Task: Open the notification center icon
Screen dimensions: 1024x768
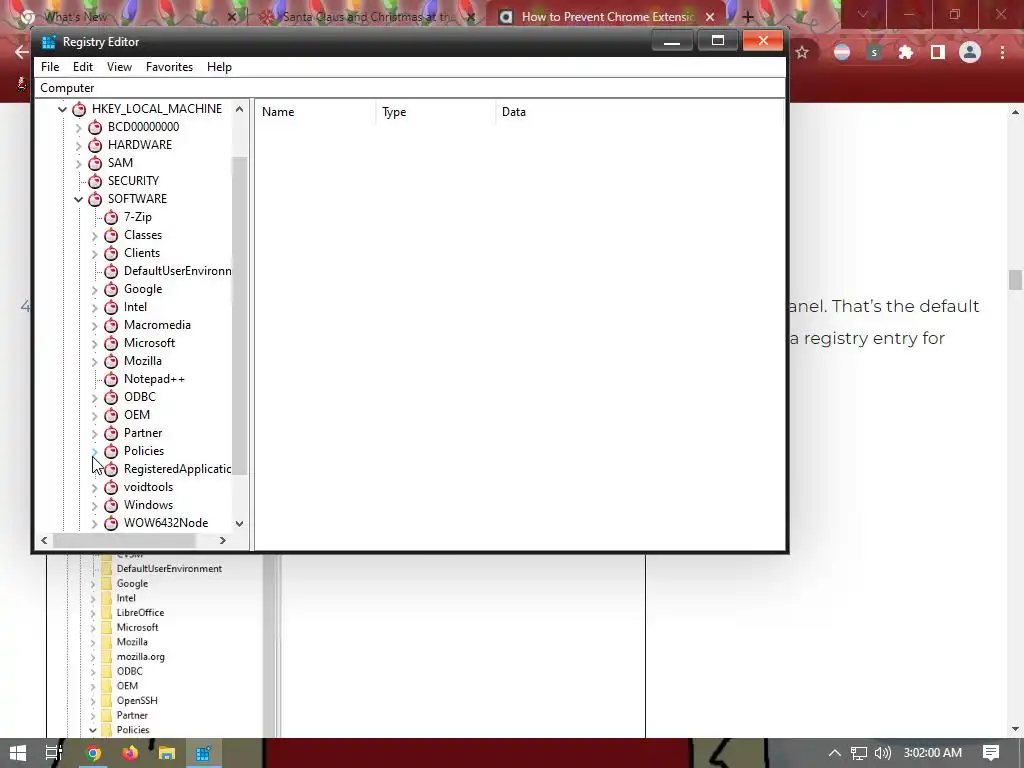Action: point(991,753)
